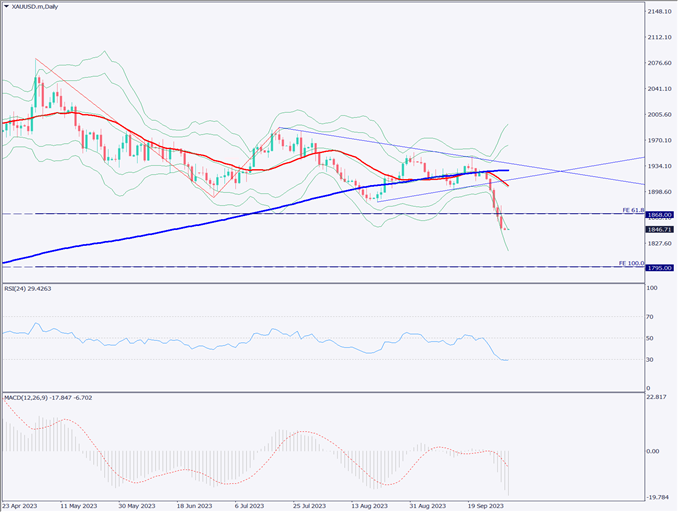Select the 1868.00 price tag
The image size is (678, 512).
(x=659, y=214)
